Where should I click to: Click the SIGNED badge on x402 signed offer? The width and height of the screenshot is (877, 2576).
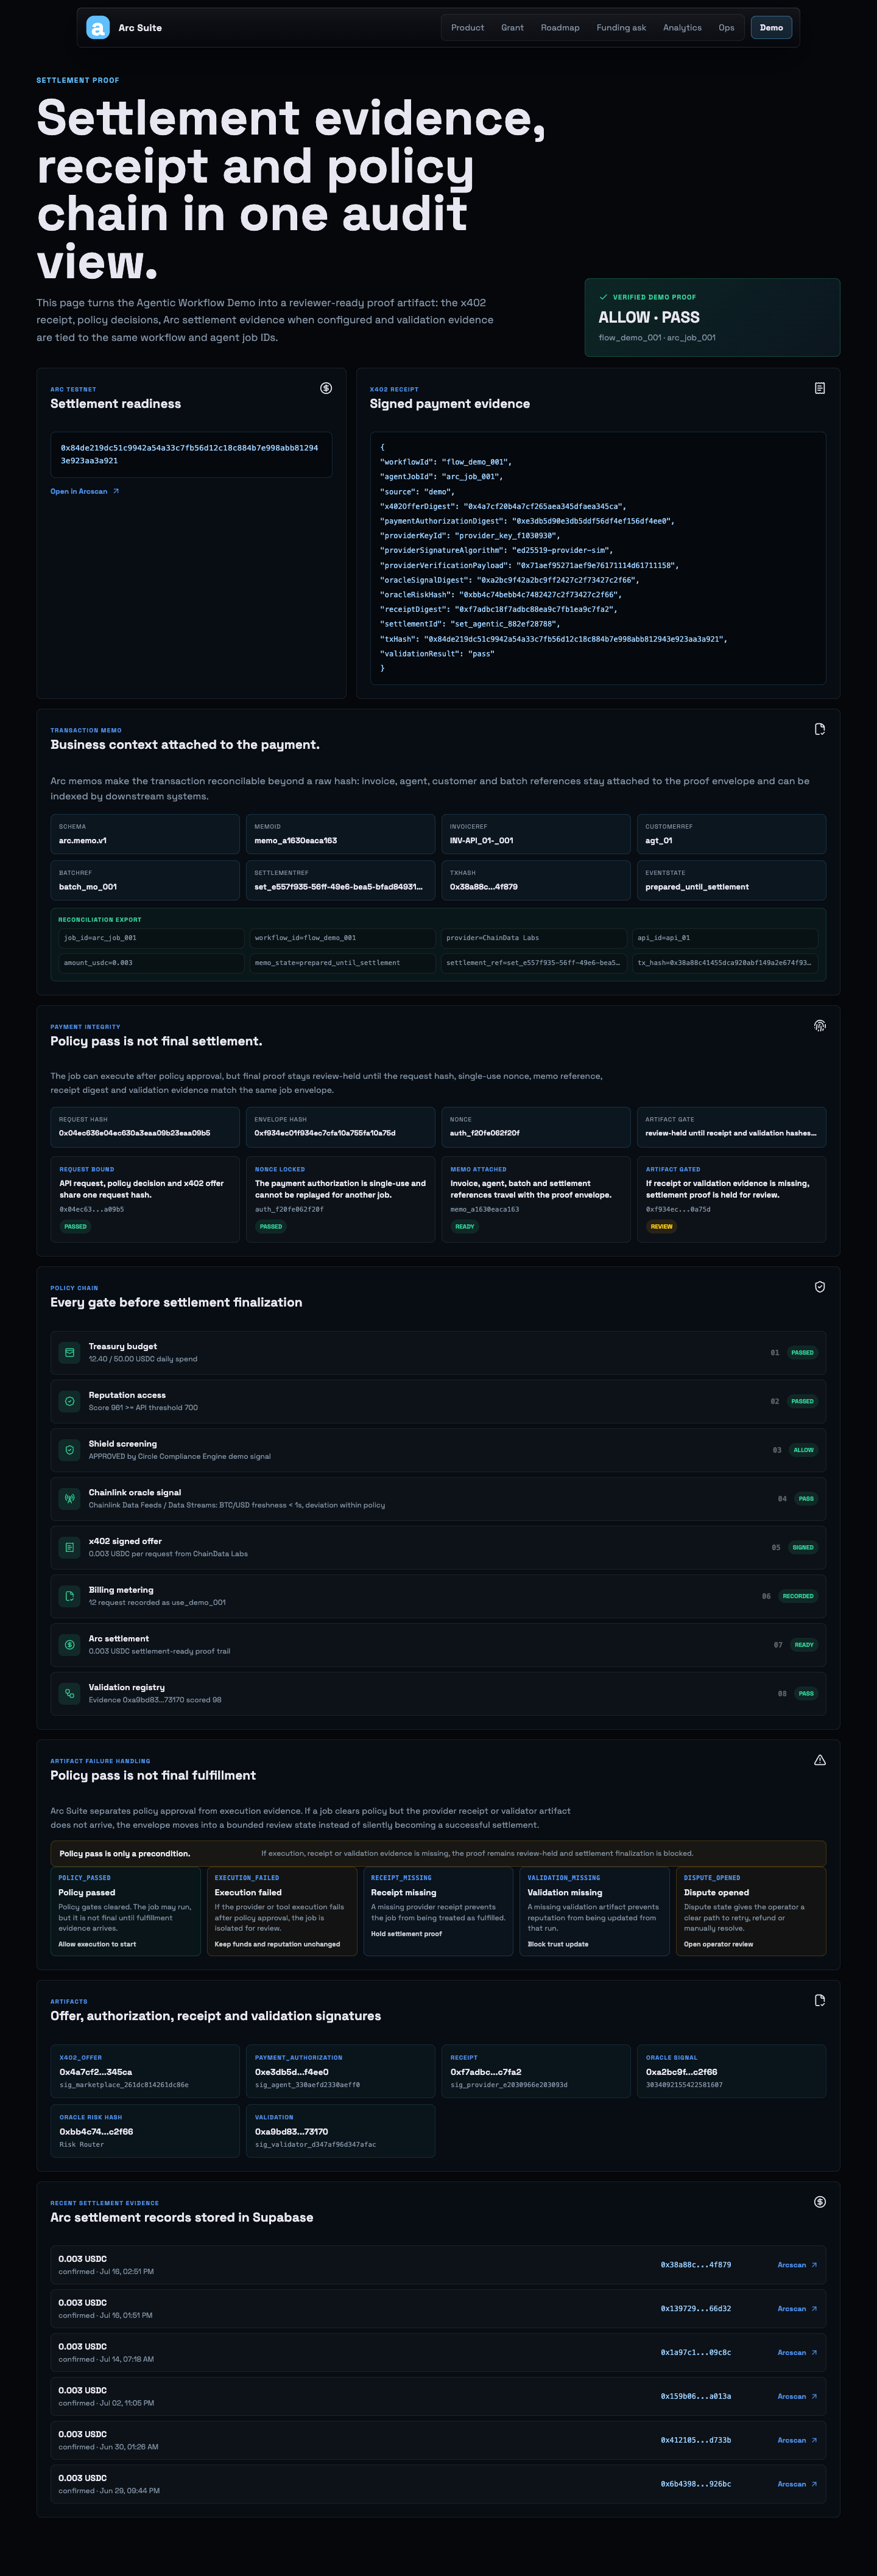tap(803, 1547)
